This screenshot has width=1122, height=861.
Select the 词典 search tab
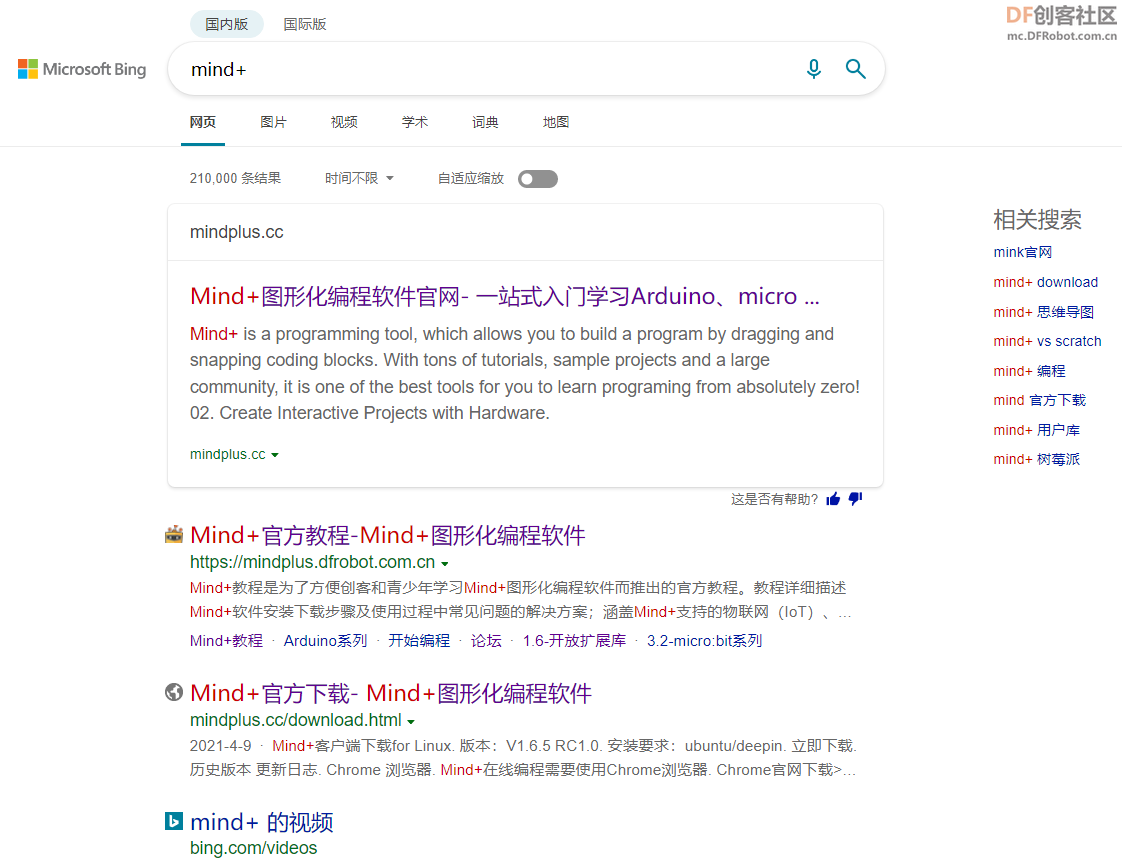tap(485, 122)
